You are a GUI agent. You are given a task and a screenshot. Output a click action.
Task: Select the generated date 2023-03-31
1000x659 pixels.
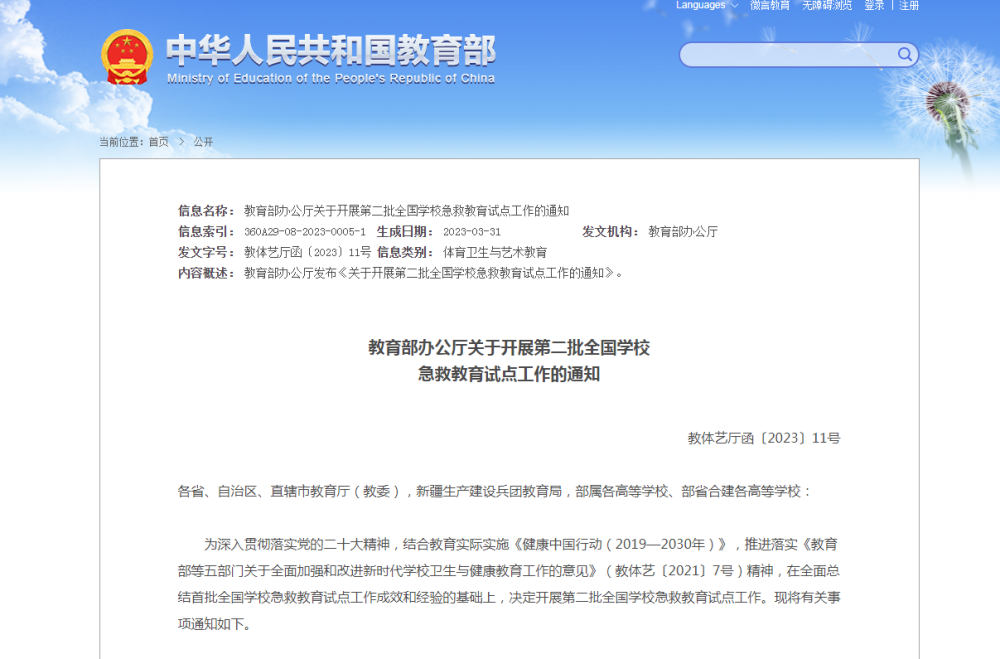pos(472,232)
